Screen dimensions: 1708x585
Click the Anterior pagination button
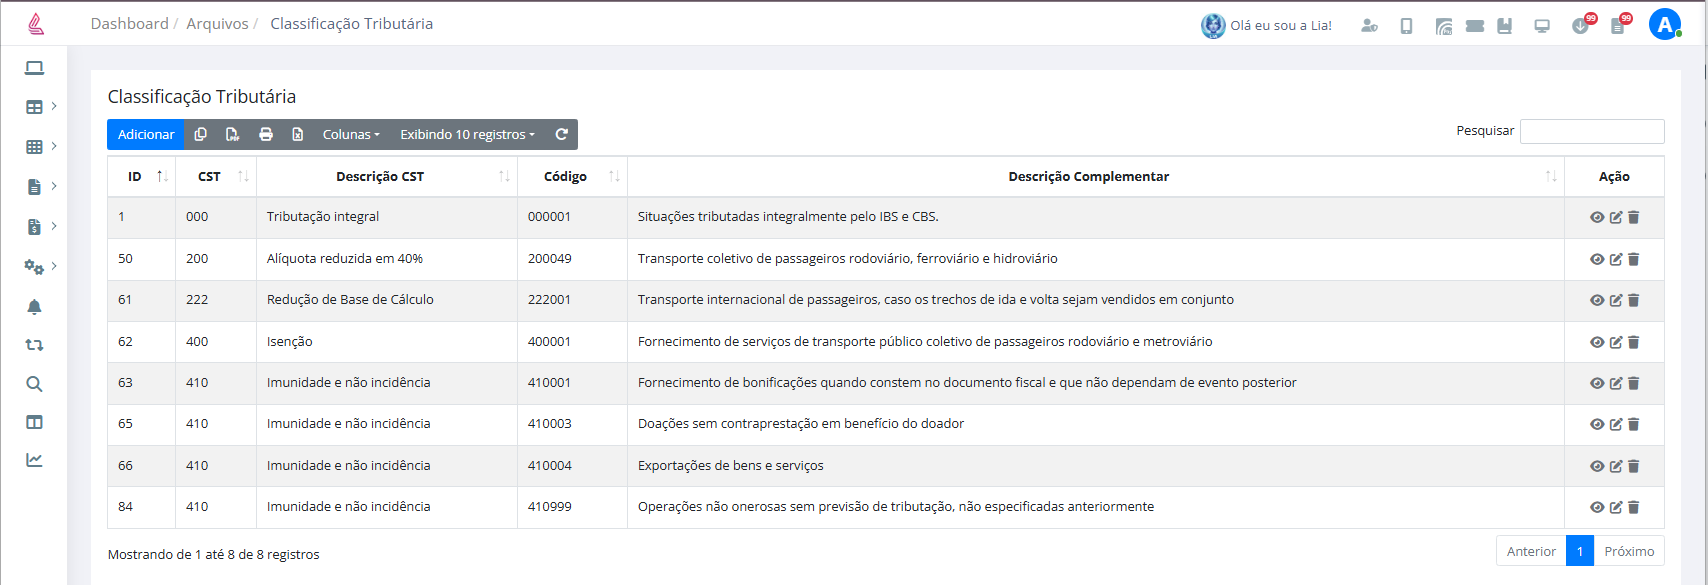[x=1531, y=551]
